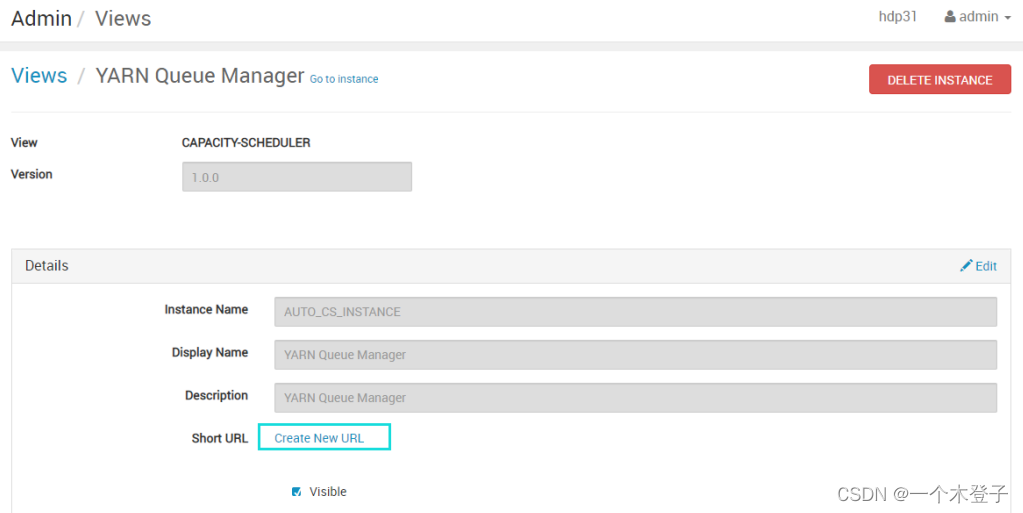Click the Display Name field
Screen dimensions: 1023x513
pyautogui.click(x=635, y=354)
